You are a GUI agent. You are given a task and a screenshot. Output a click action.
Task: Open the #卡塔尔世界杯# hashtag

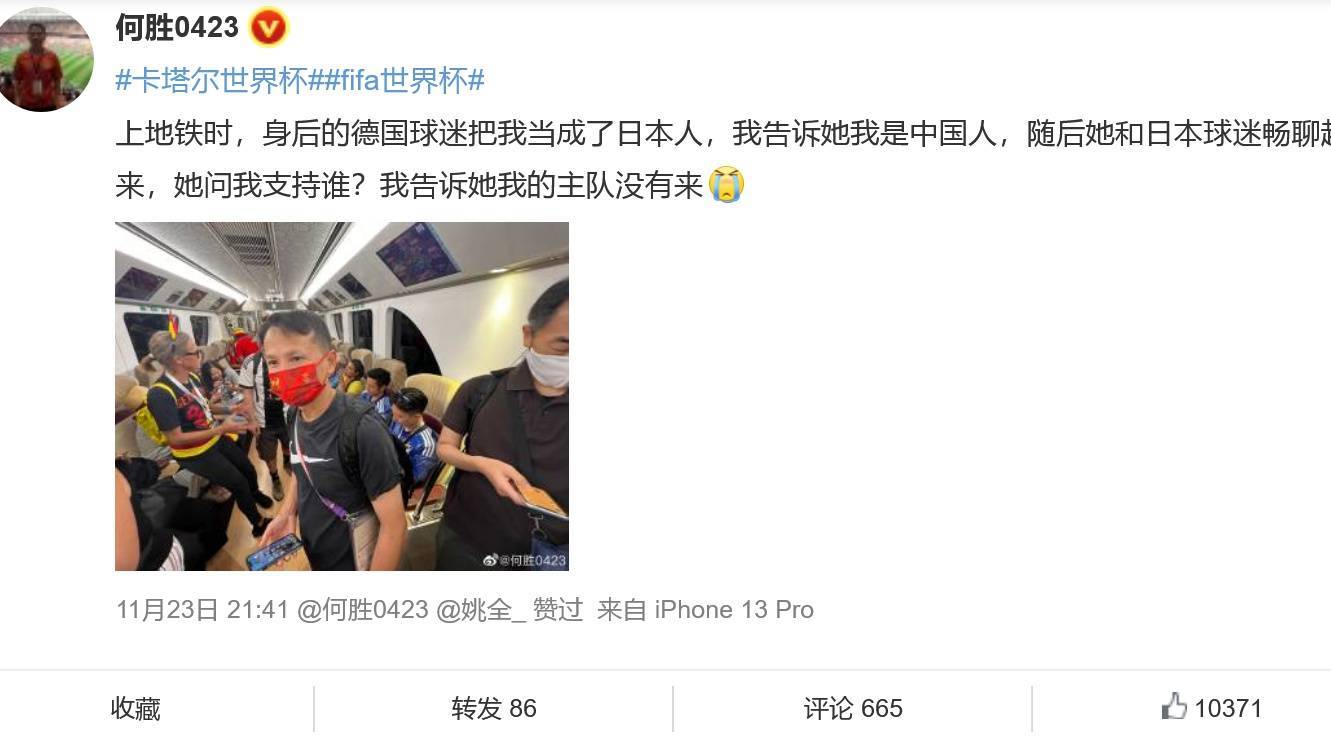coord(212,80)
